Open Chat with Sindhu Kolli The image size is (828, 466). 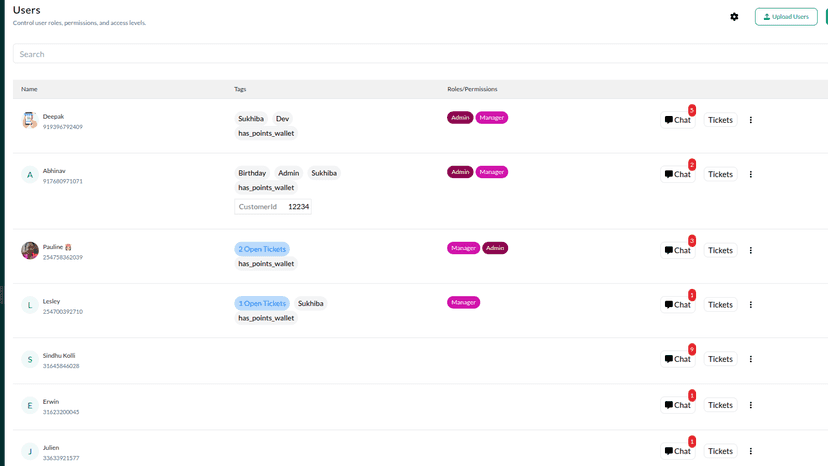tap(678, 359)
